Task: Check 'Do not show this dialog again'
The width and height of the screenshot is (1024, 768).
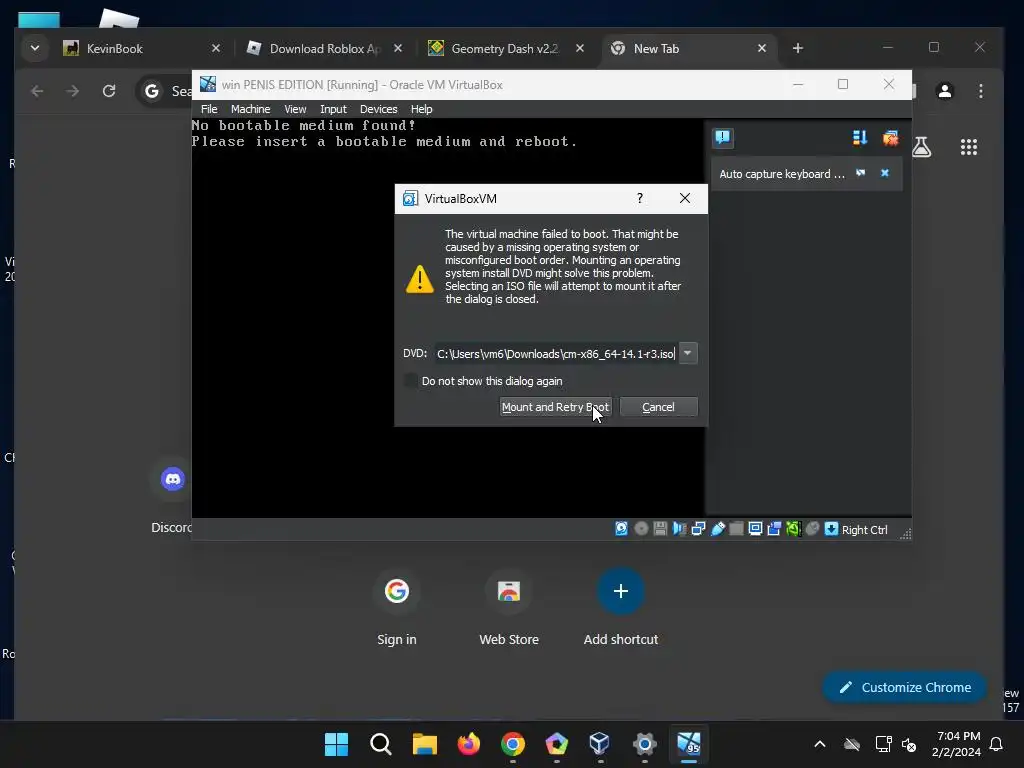Action: coord(411,381)
